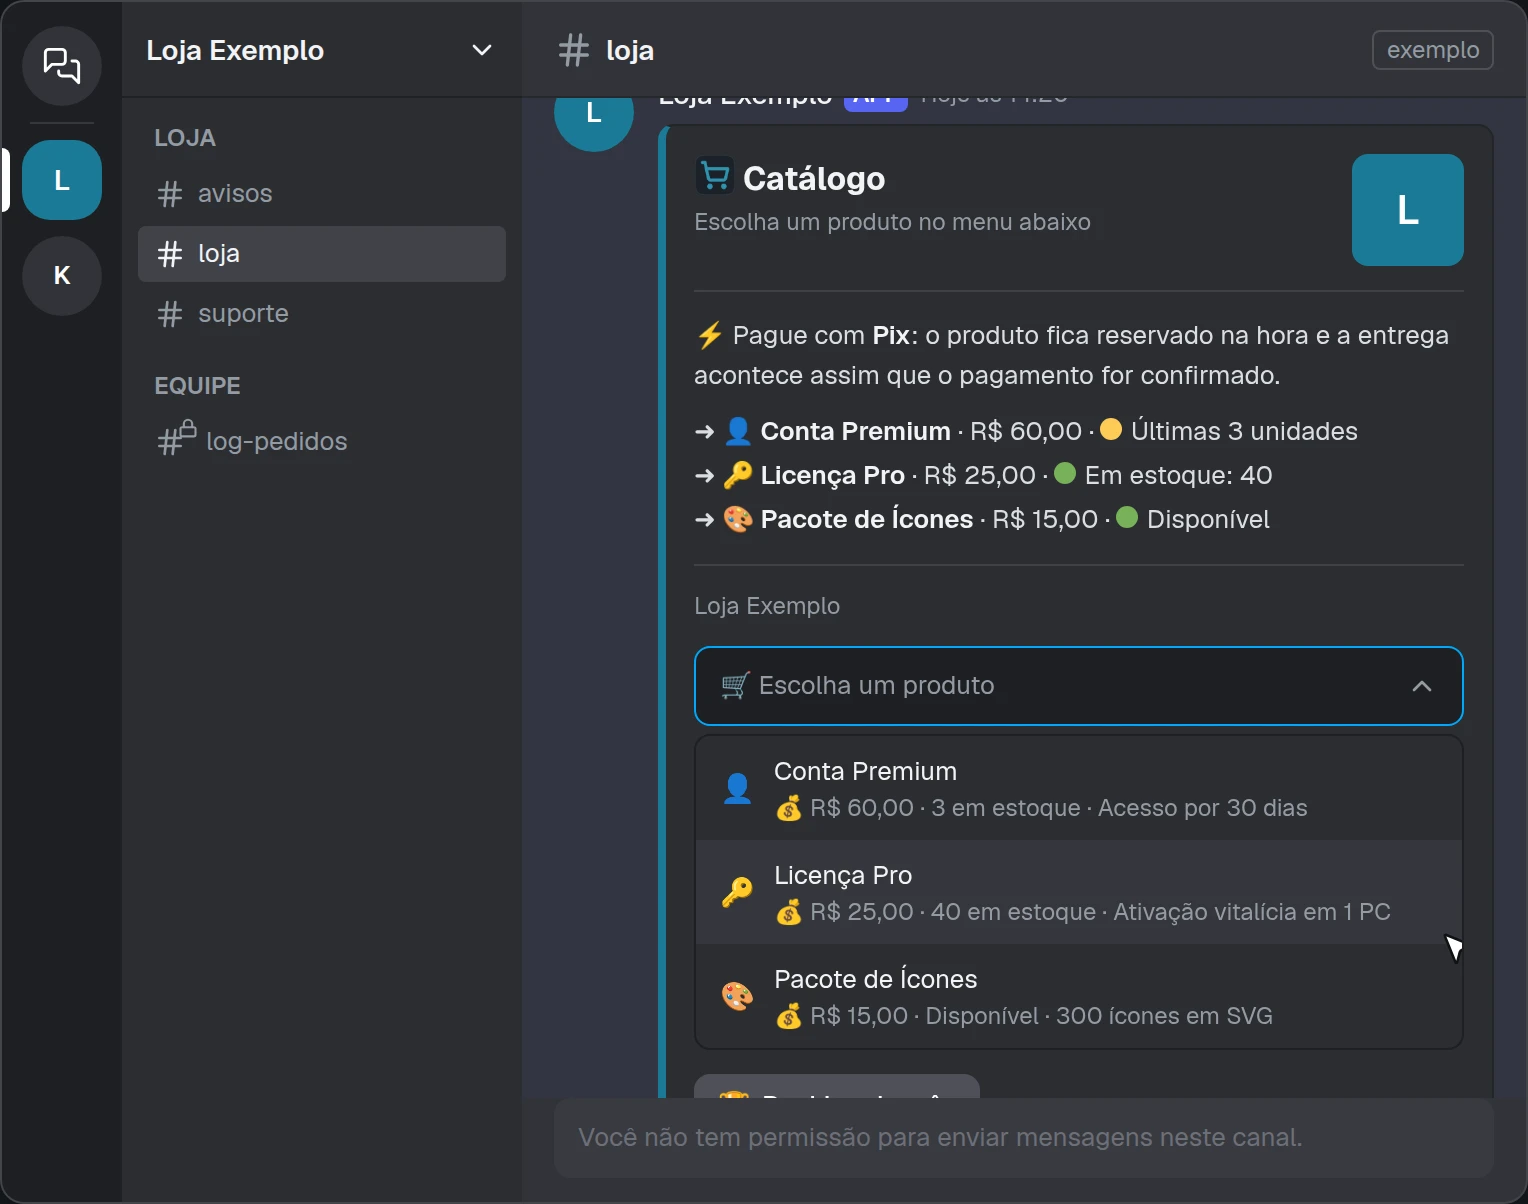The width and height of the screenshot is (1528, 1204).
Task: Choose Licença Pro from the menu
Action: [x=1079, y=892]
